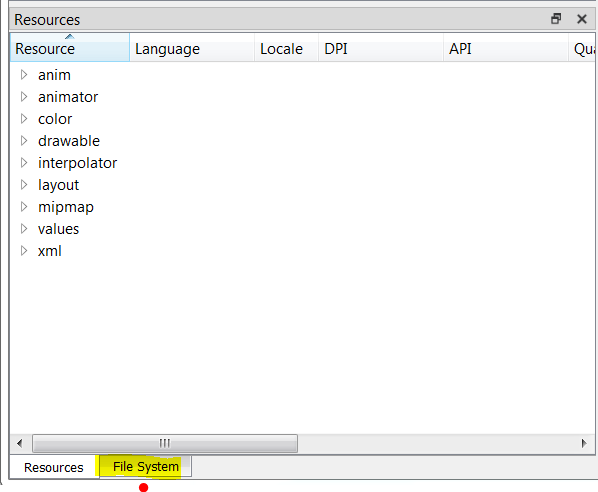This screenshot has height=492, width=598.
Task: Expand the animator tree node
Action: (x=24, y=97)
